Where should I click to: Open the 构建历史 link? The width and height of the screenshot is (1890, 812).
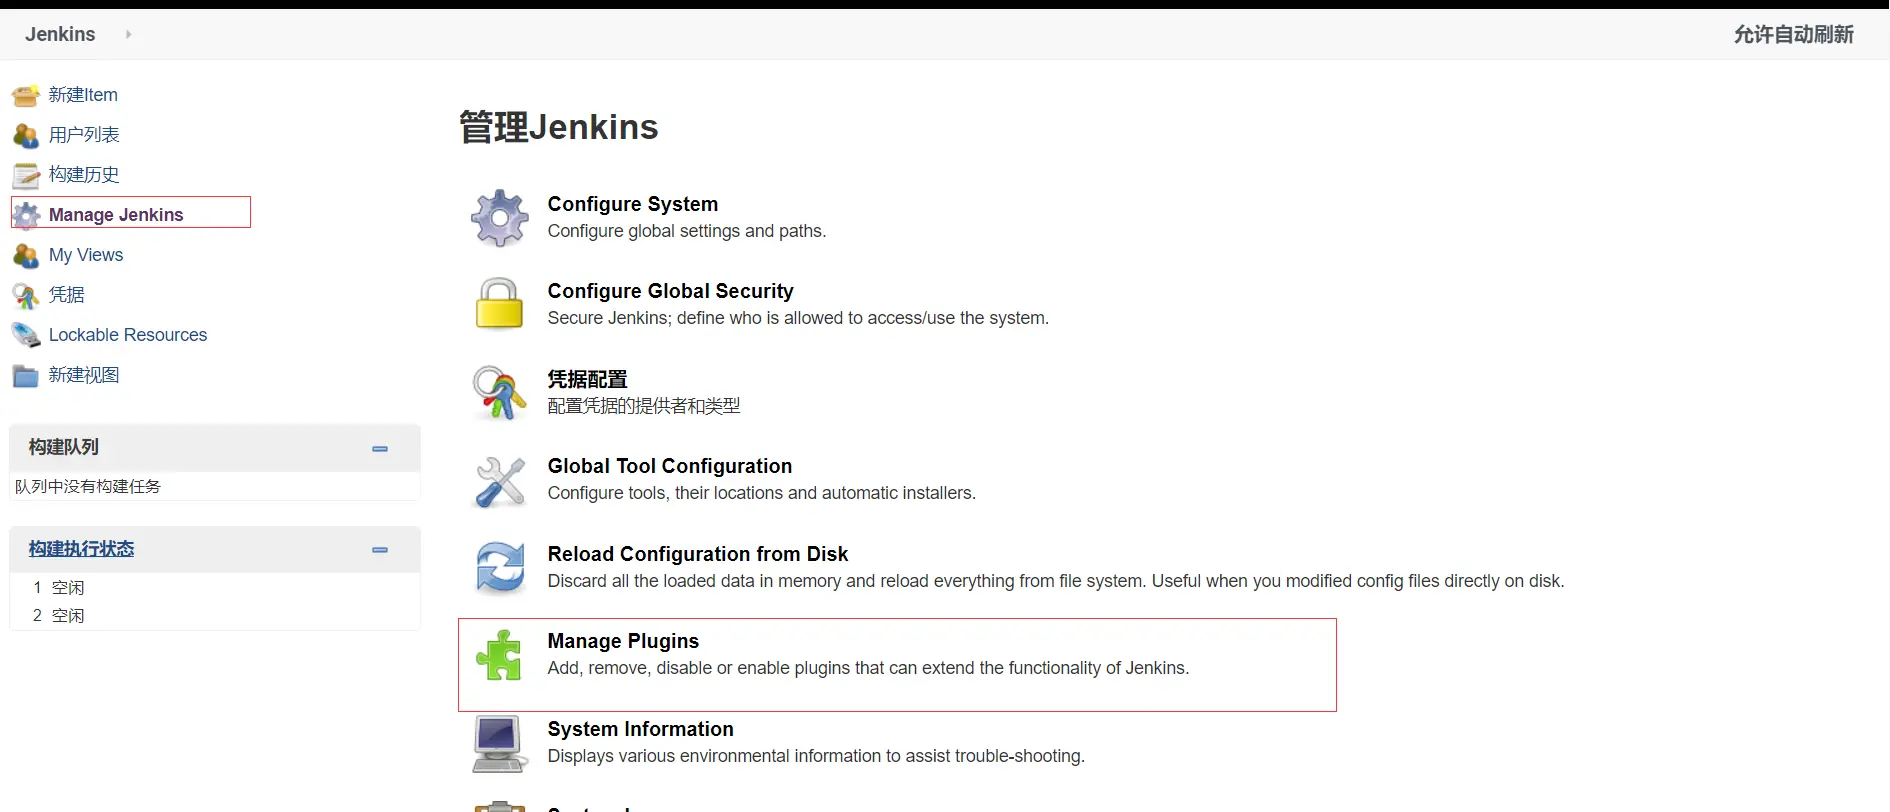click(84, 175)
